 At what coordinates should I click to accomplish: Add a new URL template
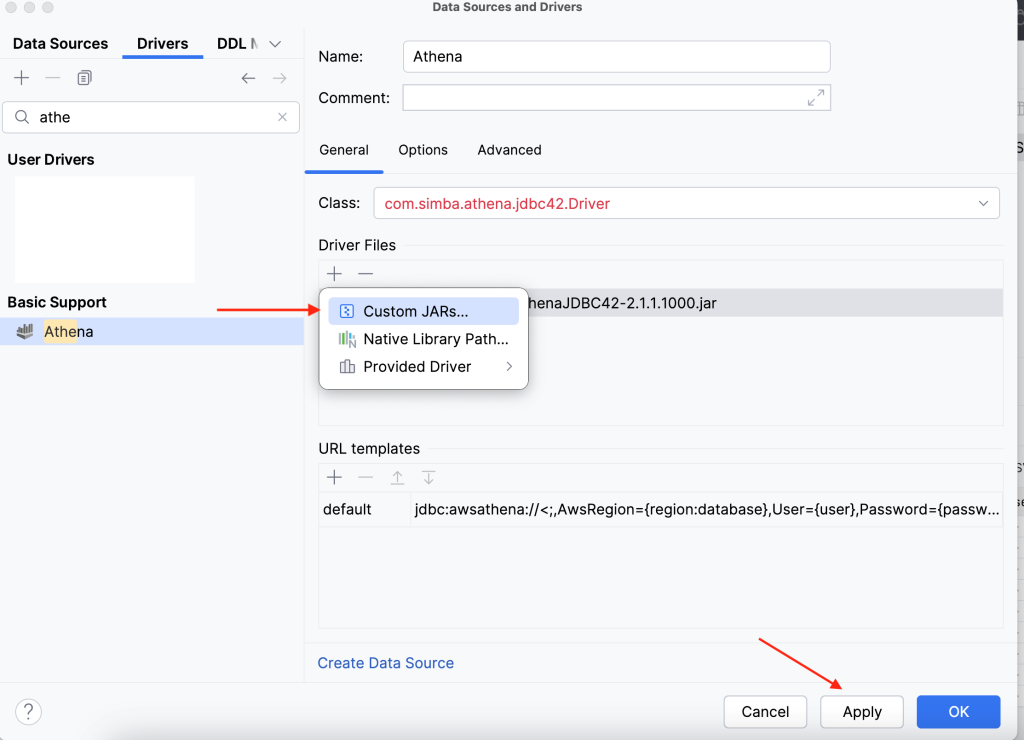(334, 477)
